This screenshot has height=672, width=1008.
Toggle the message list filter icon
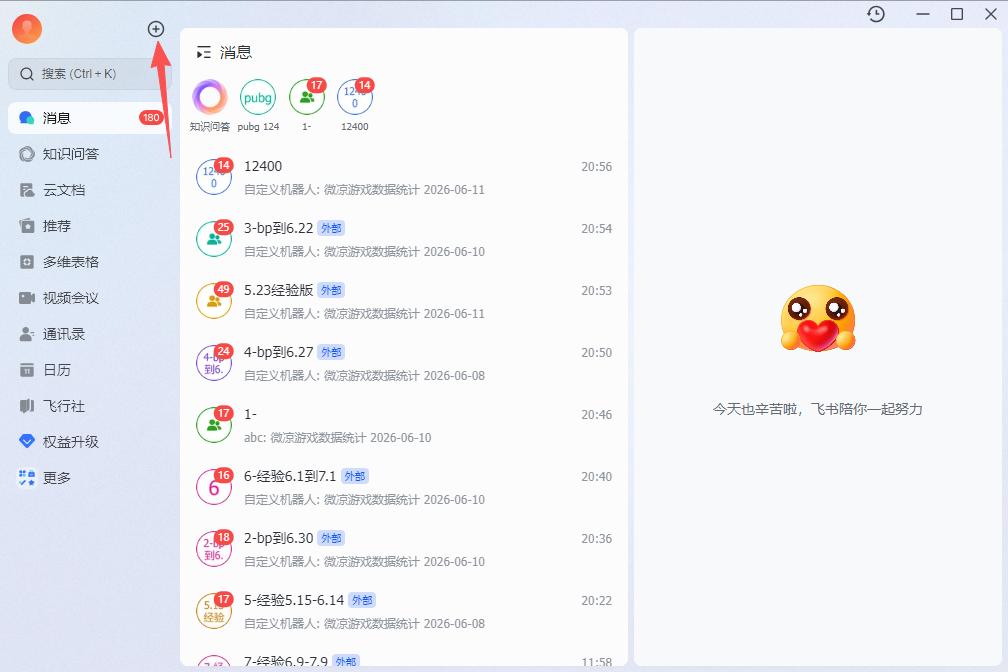pos(204,53)
